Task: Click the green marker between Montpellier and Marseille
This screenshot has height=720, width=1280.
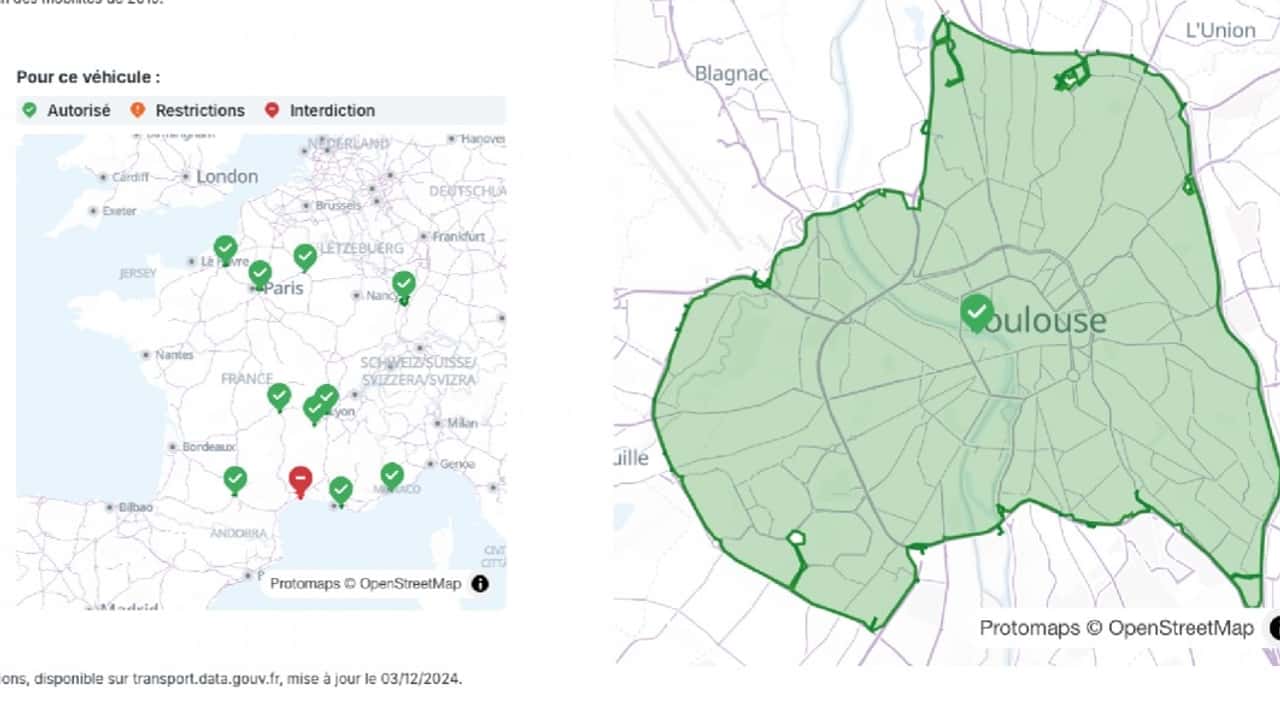Action: [341, 490]
